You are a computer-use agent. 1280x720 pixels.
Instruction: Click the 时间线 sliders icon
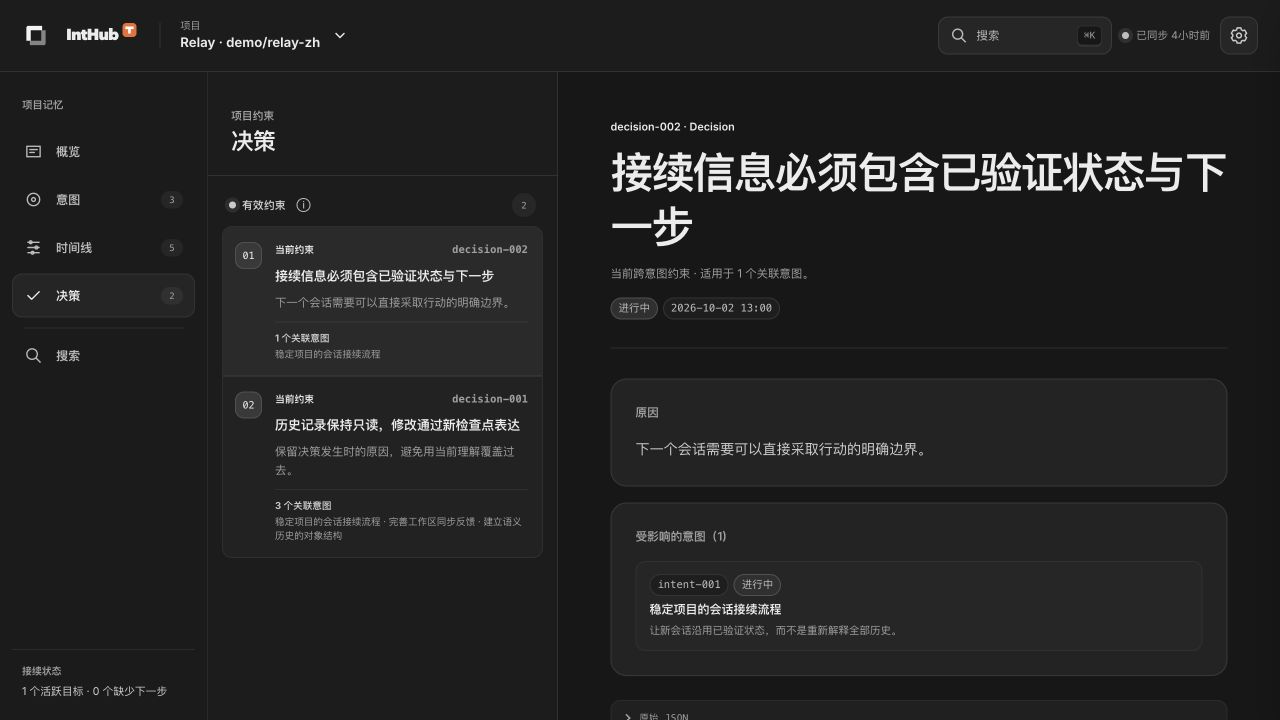(x=33, y=247)
